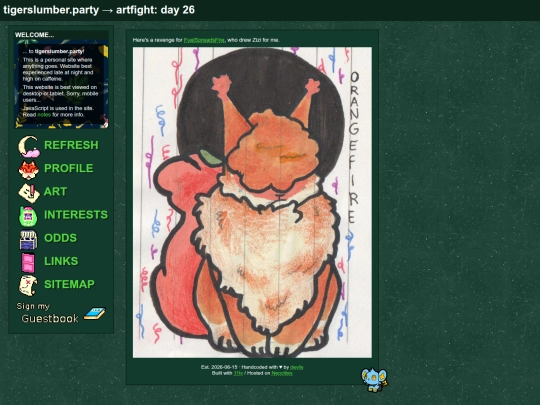Click the 'devils' author link in footer
This screenshot has height=405, width=540.
[x=297, y=367]
